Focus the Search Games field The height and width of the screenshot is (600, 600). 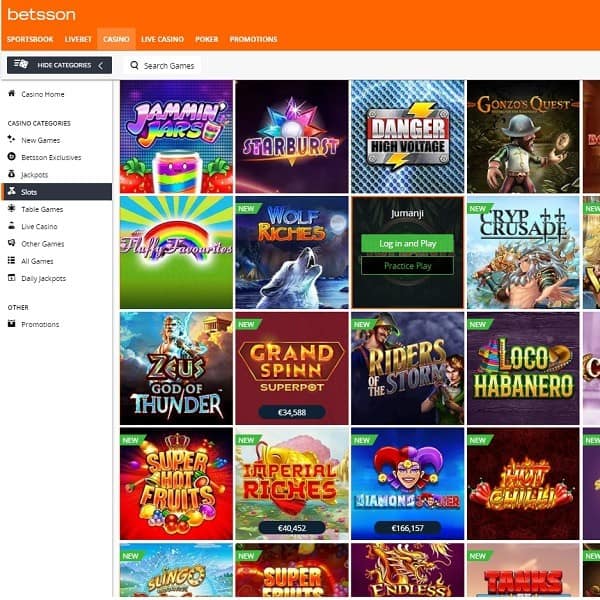click(x=163, y=65)
